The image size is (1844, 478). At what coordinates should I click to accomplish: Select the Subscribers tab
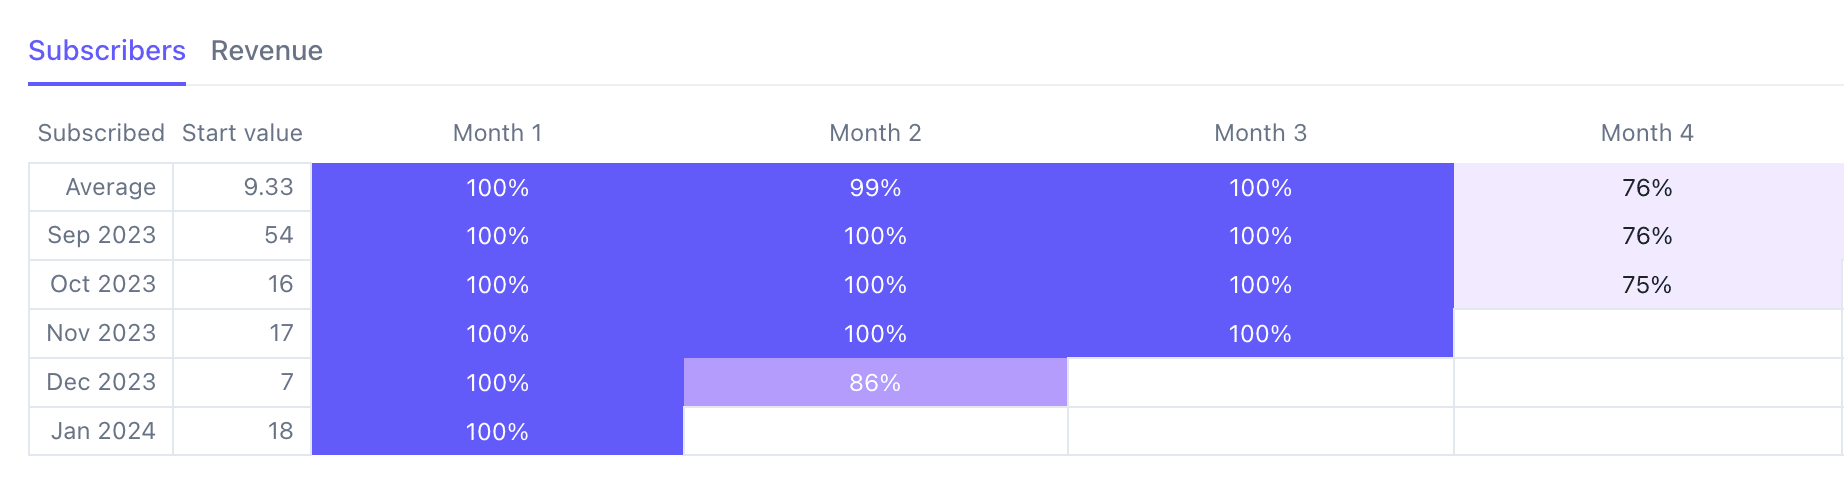click(x=107, y=51)
